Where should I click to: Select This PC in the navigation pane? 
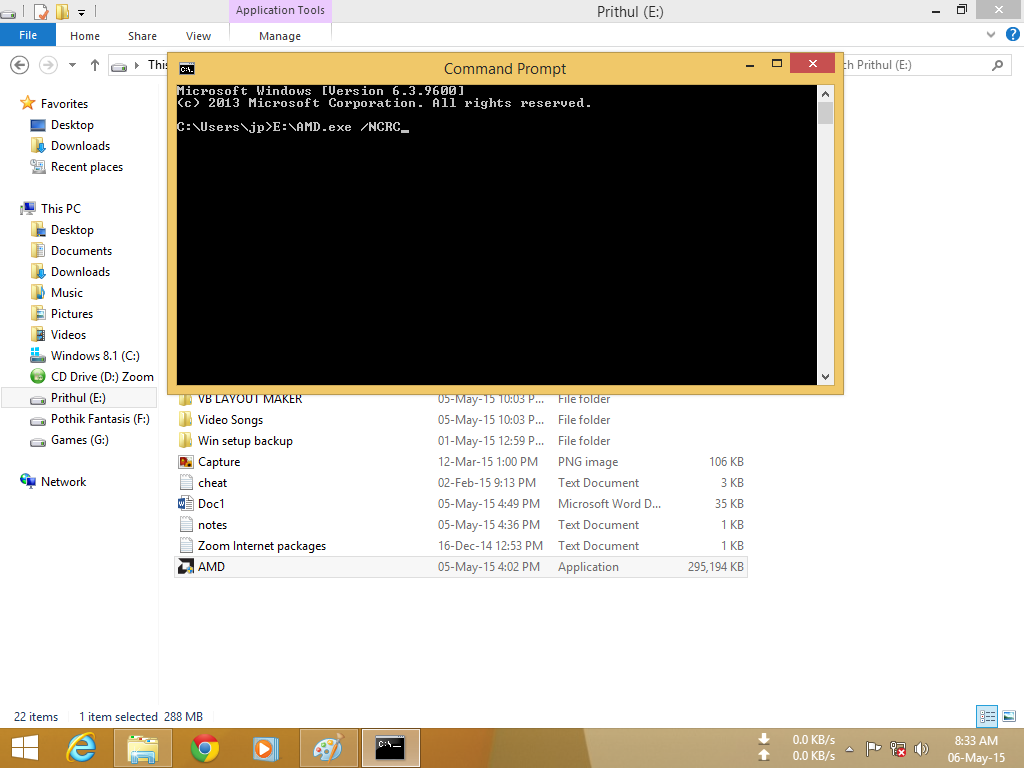click(x=61, y=208)
